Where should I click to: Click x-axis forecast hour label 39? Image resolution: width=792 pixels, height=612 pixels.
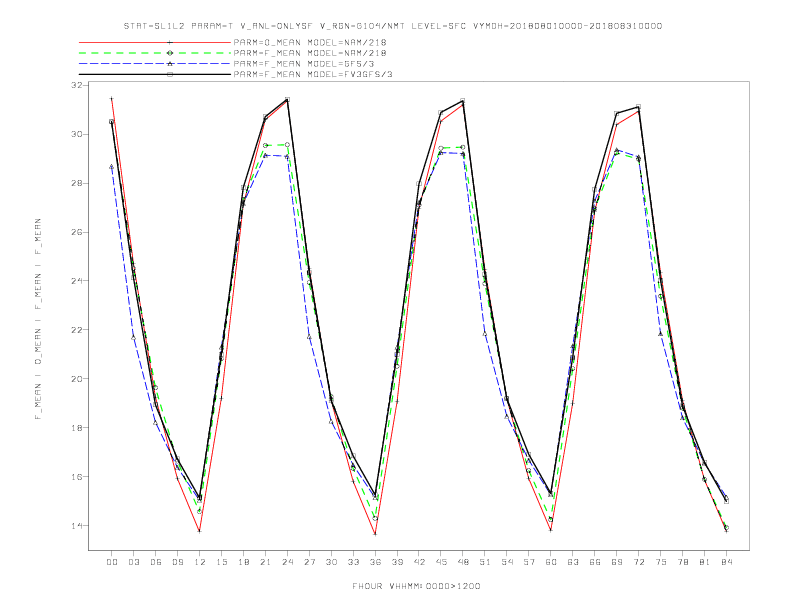coord(397,562)
